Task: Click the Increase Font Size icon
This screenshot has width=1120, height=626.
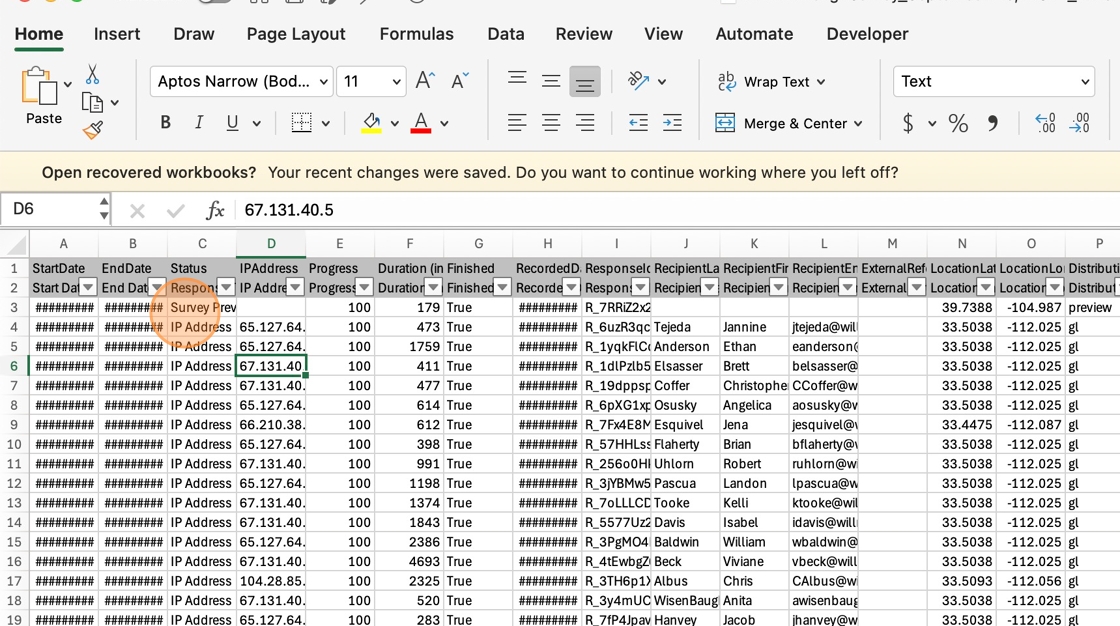Action: point(425,81)
